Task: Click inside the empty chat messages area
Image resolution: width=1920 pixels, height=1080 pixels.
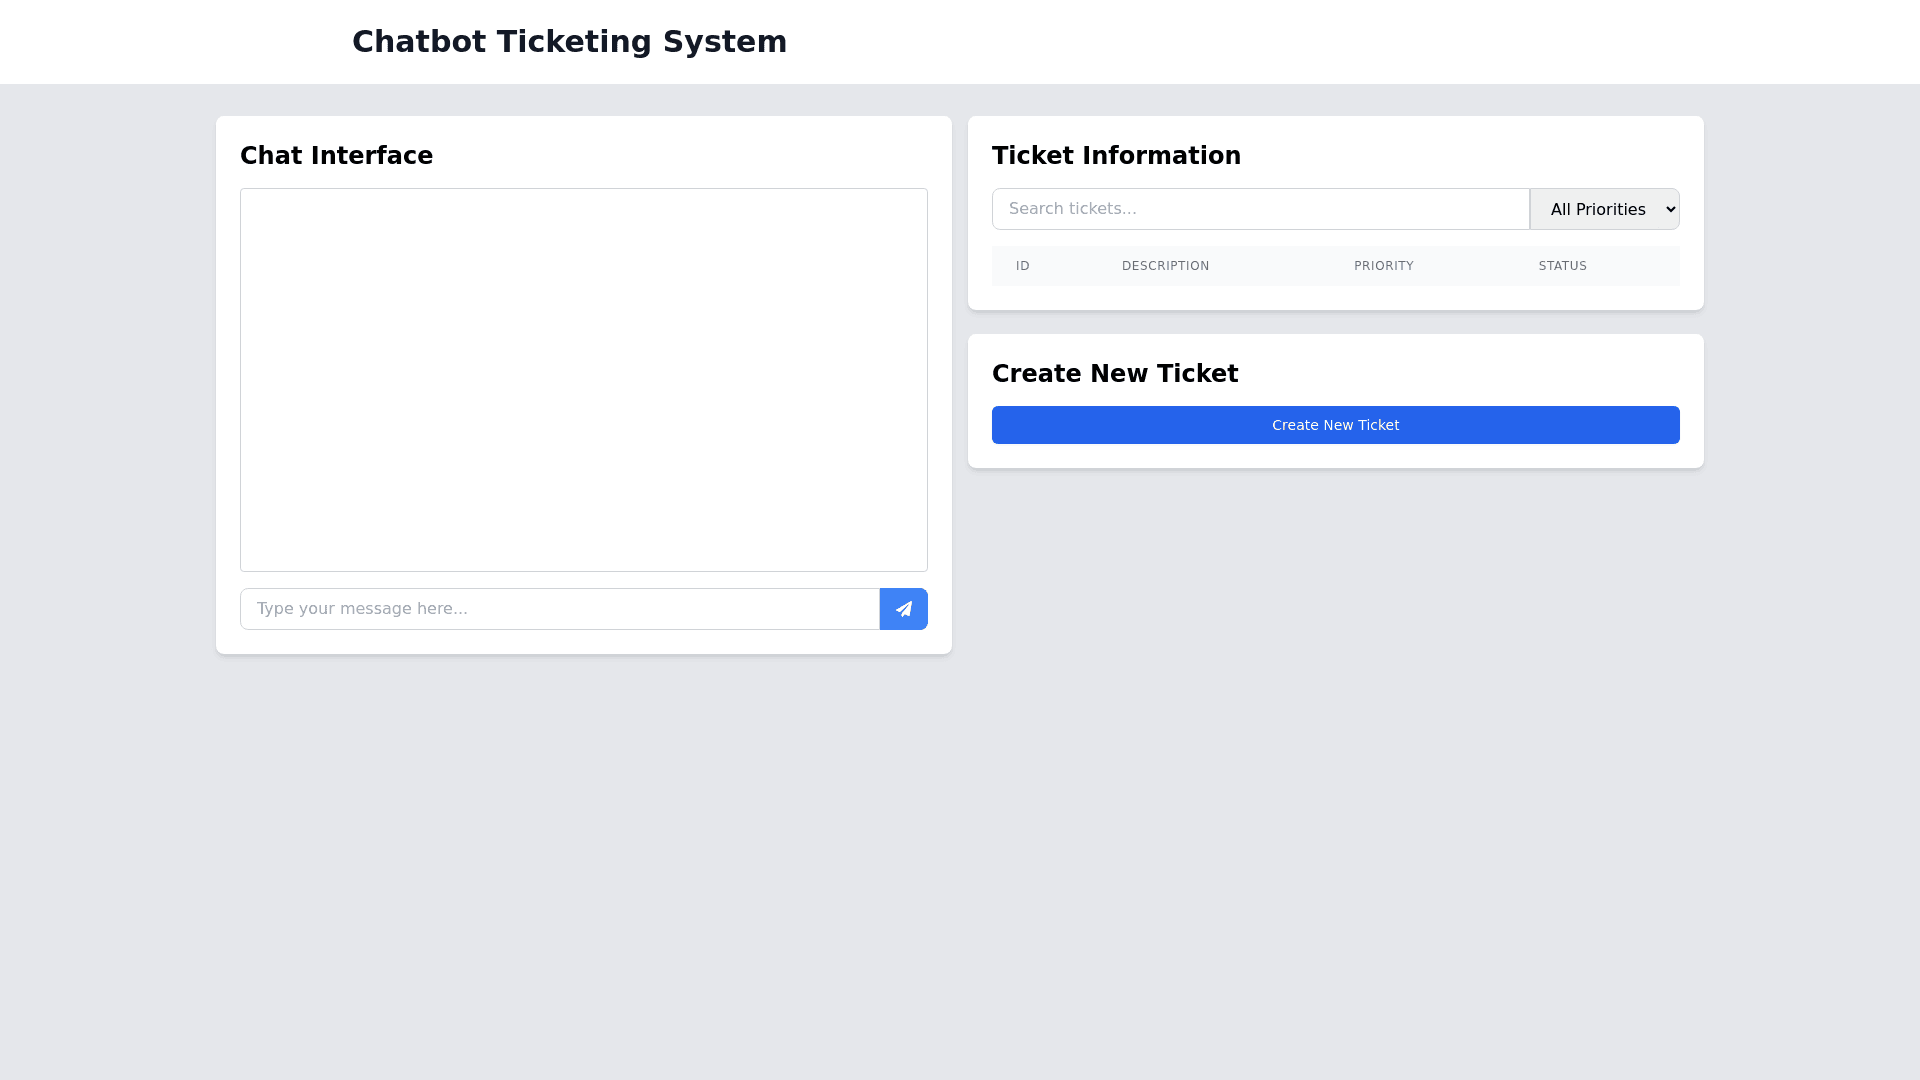Action: (x=583, y=380)
